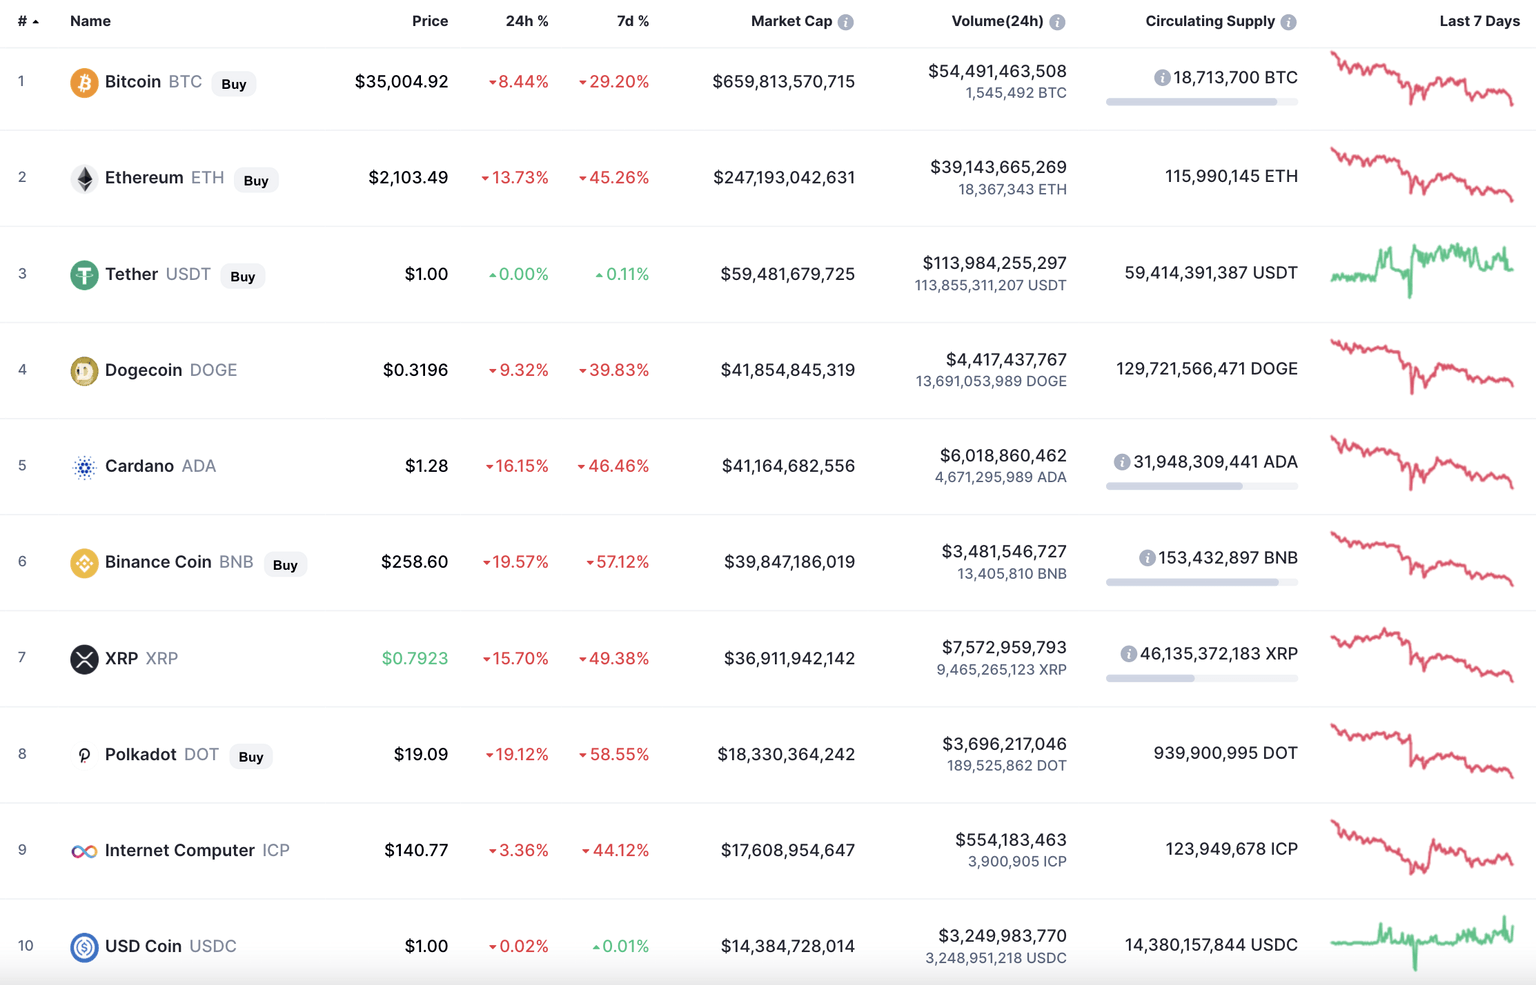Click the Binance Coin logo icon
Viewport: 1536px width, 985px height.
pos(84,562)
